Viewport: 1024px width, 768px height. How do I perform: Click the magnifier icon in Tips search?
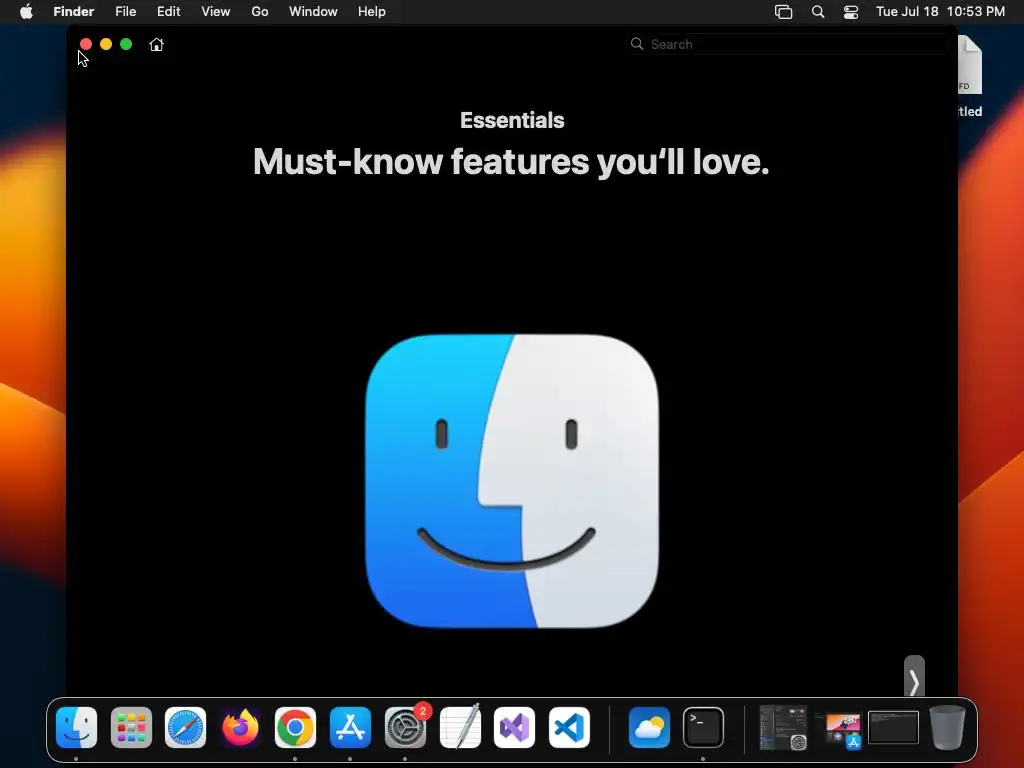tap(637, 44)
